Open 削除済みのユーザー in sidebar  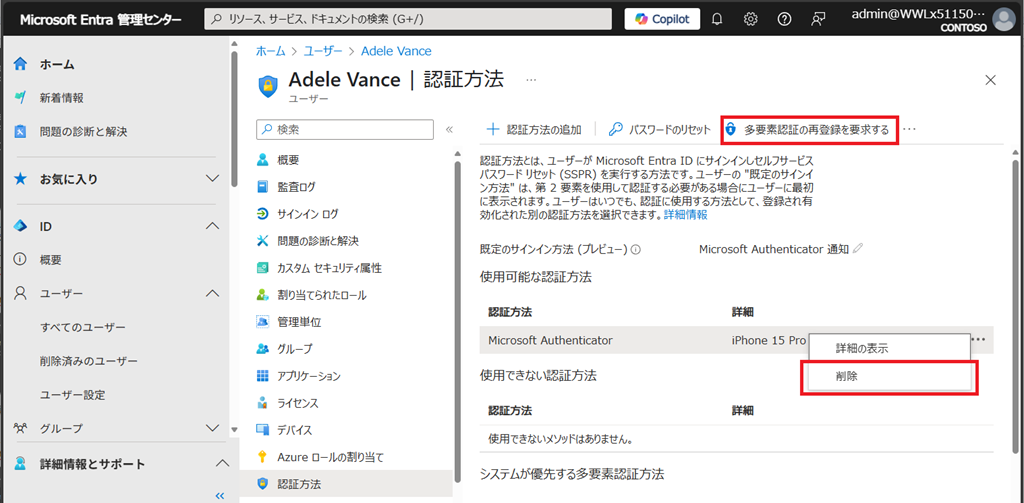coord(89,361)
